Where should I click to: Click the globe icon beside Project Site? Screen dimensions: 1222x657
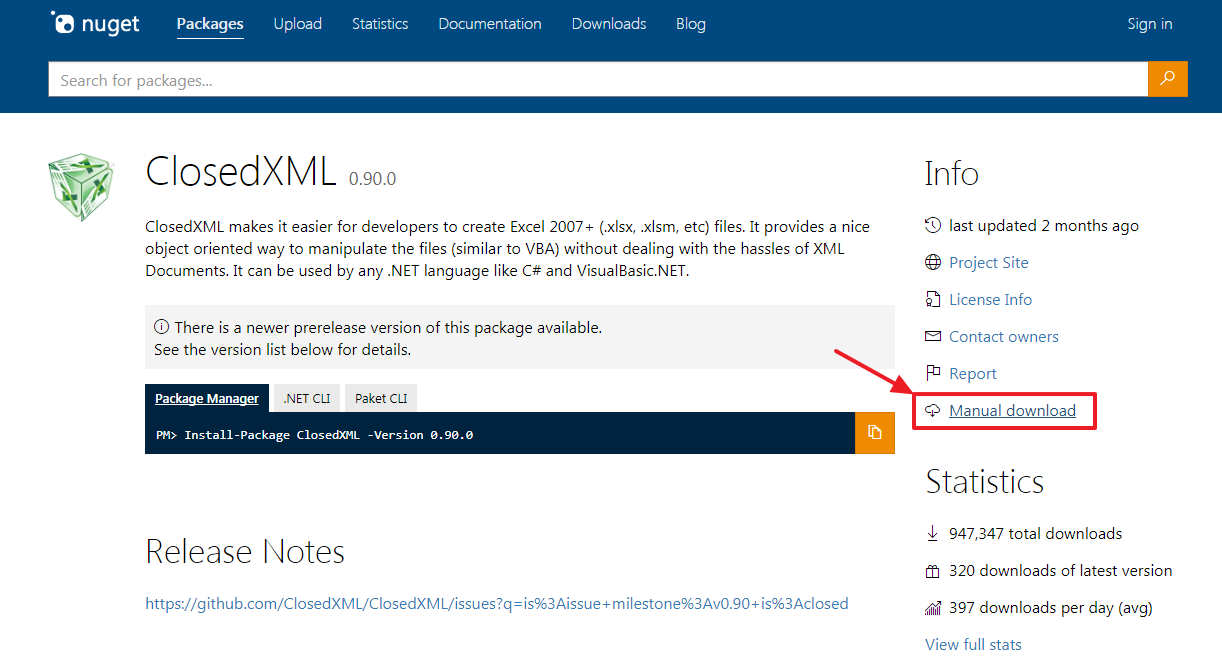933,263
